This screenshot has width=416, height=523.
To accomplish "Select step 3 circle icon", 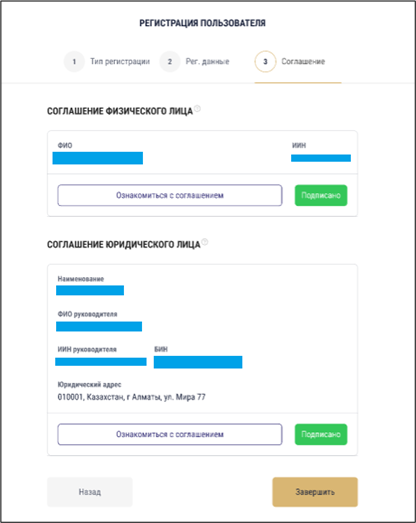I will [265, 61].
